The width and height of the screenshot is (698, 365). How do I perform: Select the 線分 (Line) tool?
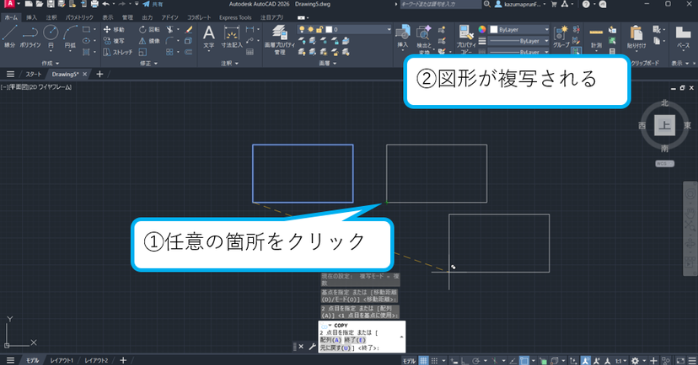tap(9, 36)
